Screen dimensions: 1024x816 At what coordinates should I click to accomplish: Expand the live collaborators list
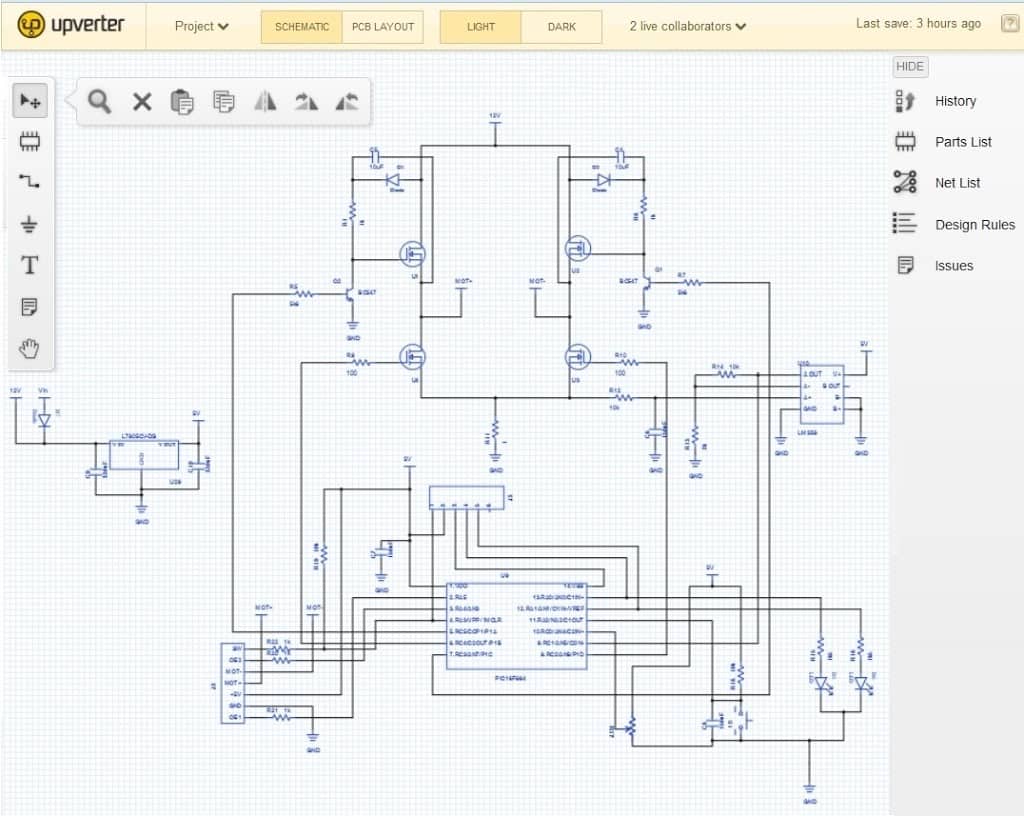point(686,27)
